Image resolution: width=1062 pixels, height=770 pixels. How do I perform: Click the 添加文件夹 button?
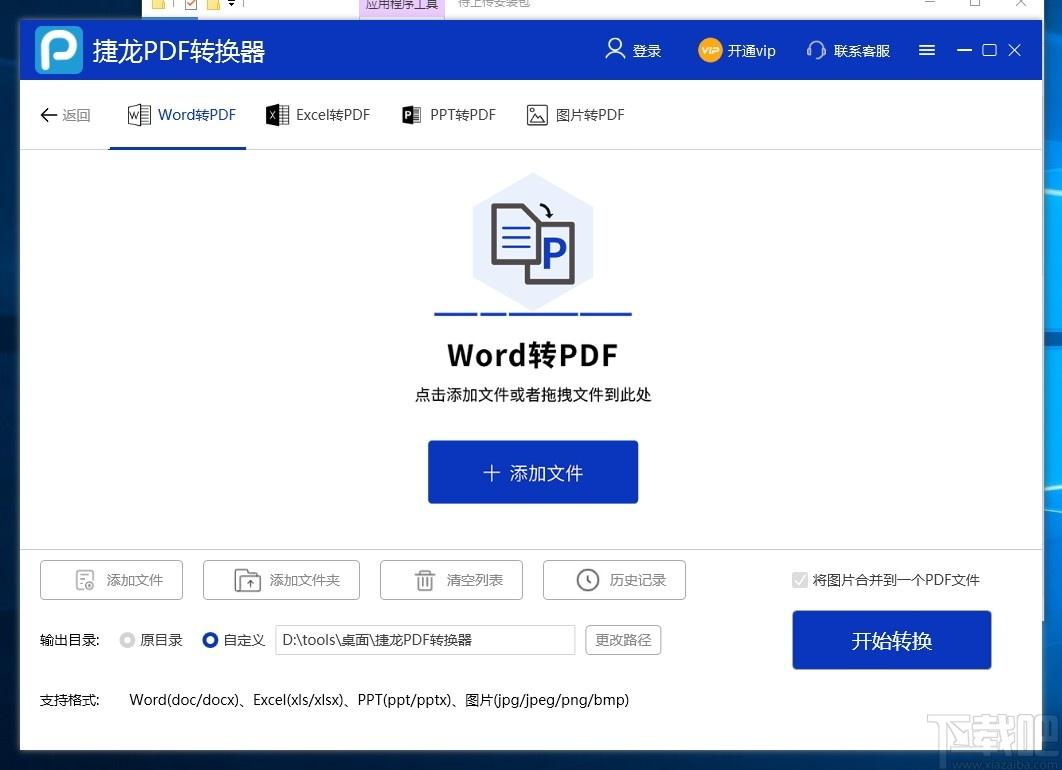tap(281, 580)
